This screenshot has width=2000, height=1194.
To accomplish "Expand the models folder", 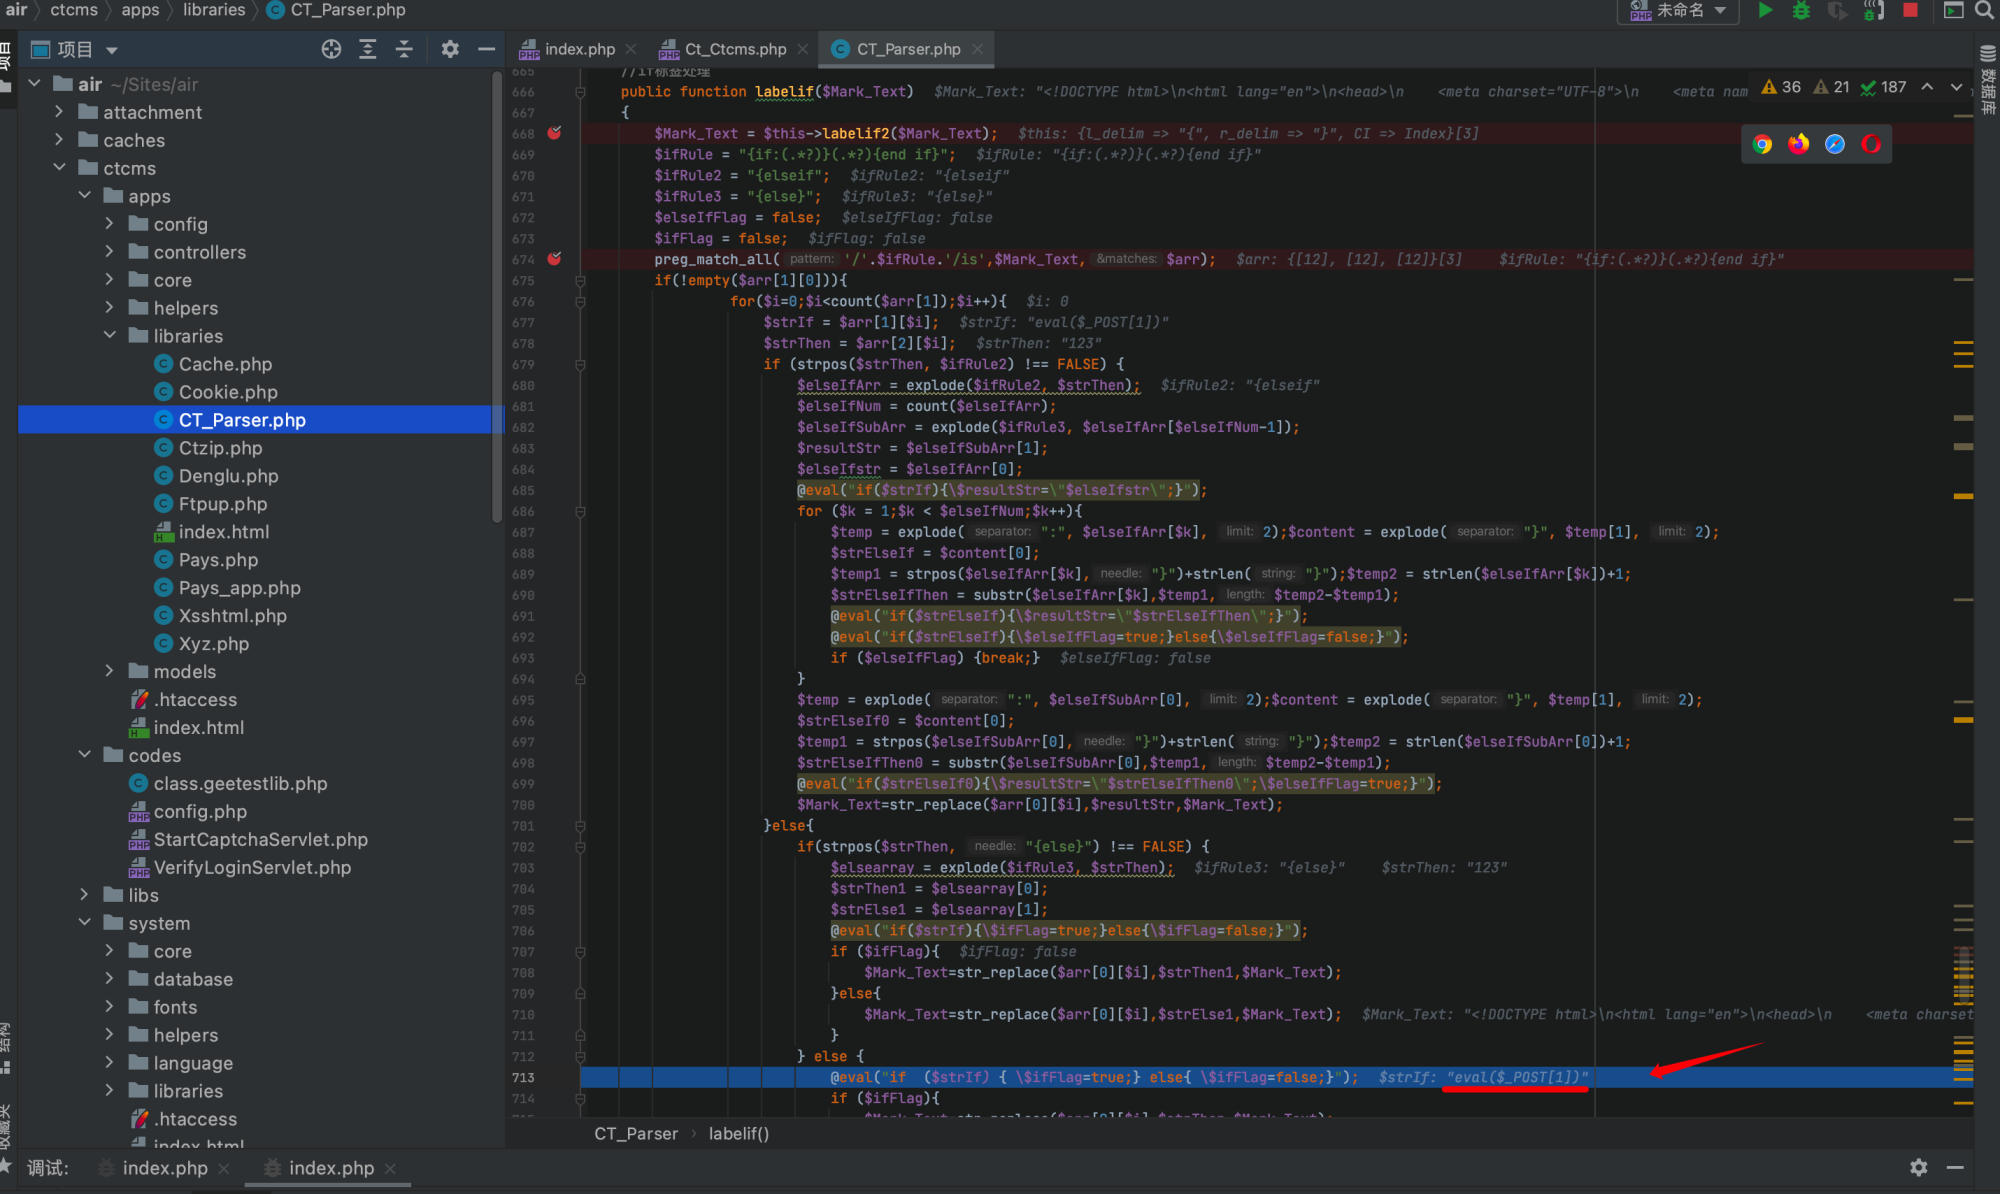I will point(110,671).
